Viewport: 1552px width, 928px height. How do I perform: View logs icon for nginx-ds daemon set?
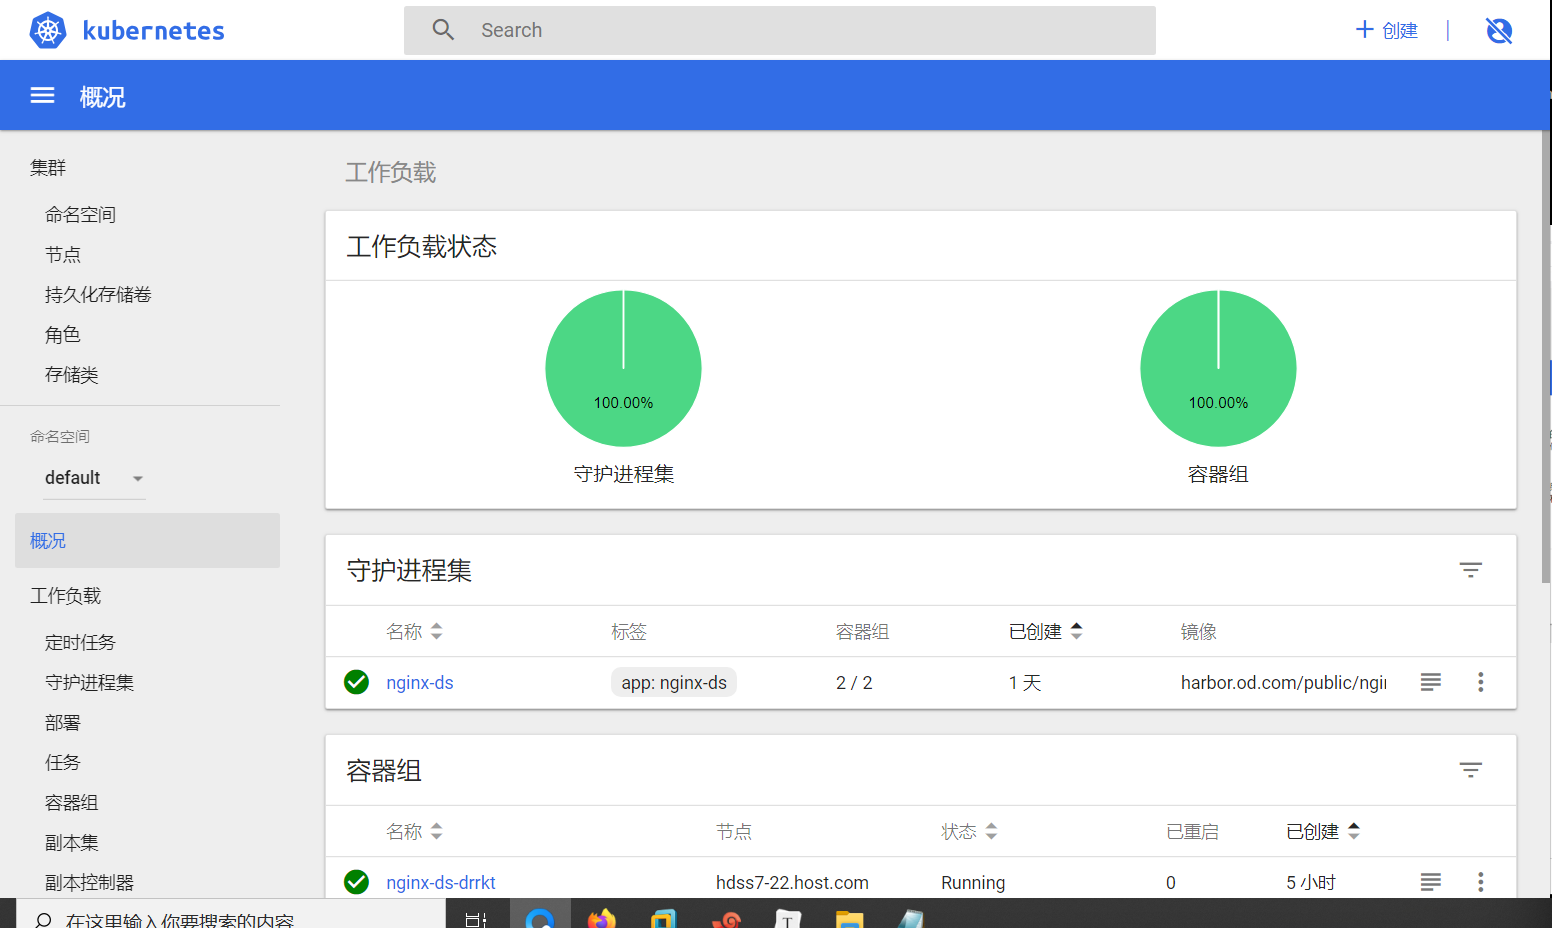(1430, 682)
